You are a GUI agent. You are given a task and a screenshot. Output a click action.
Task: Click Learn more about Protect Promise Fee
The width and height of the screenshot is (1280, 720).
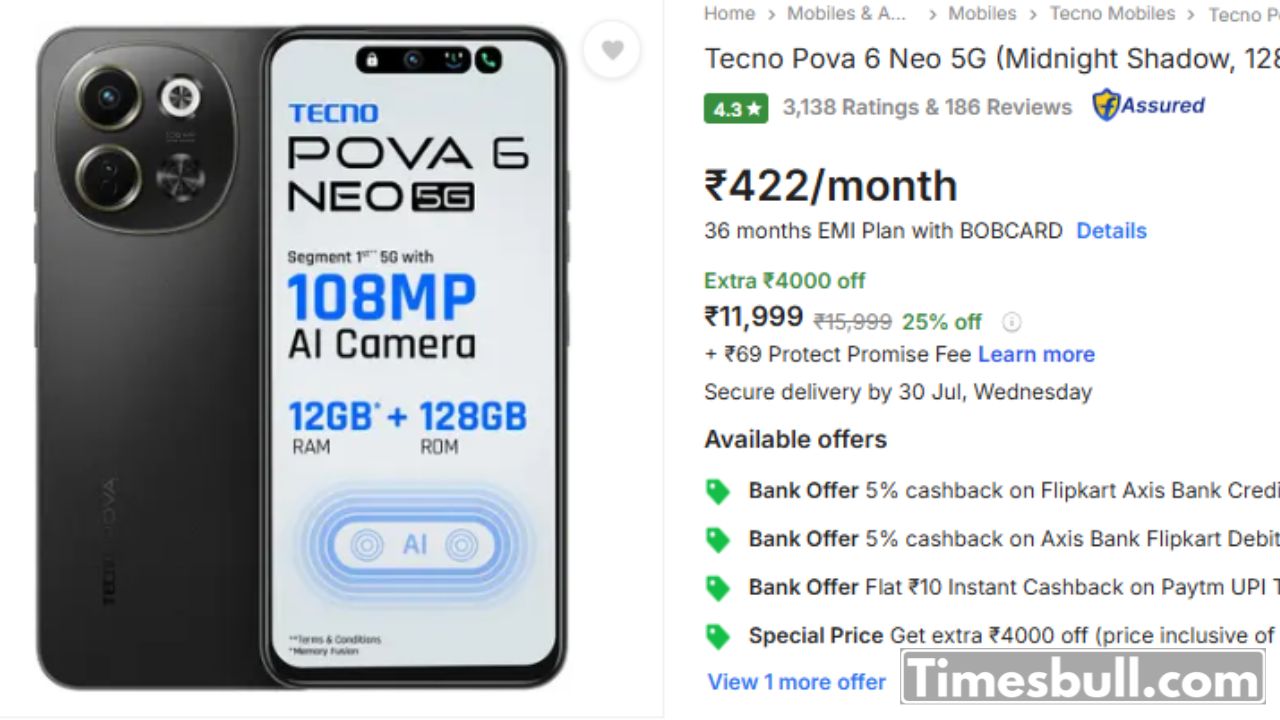pos(1036,354)
